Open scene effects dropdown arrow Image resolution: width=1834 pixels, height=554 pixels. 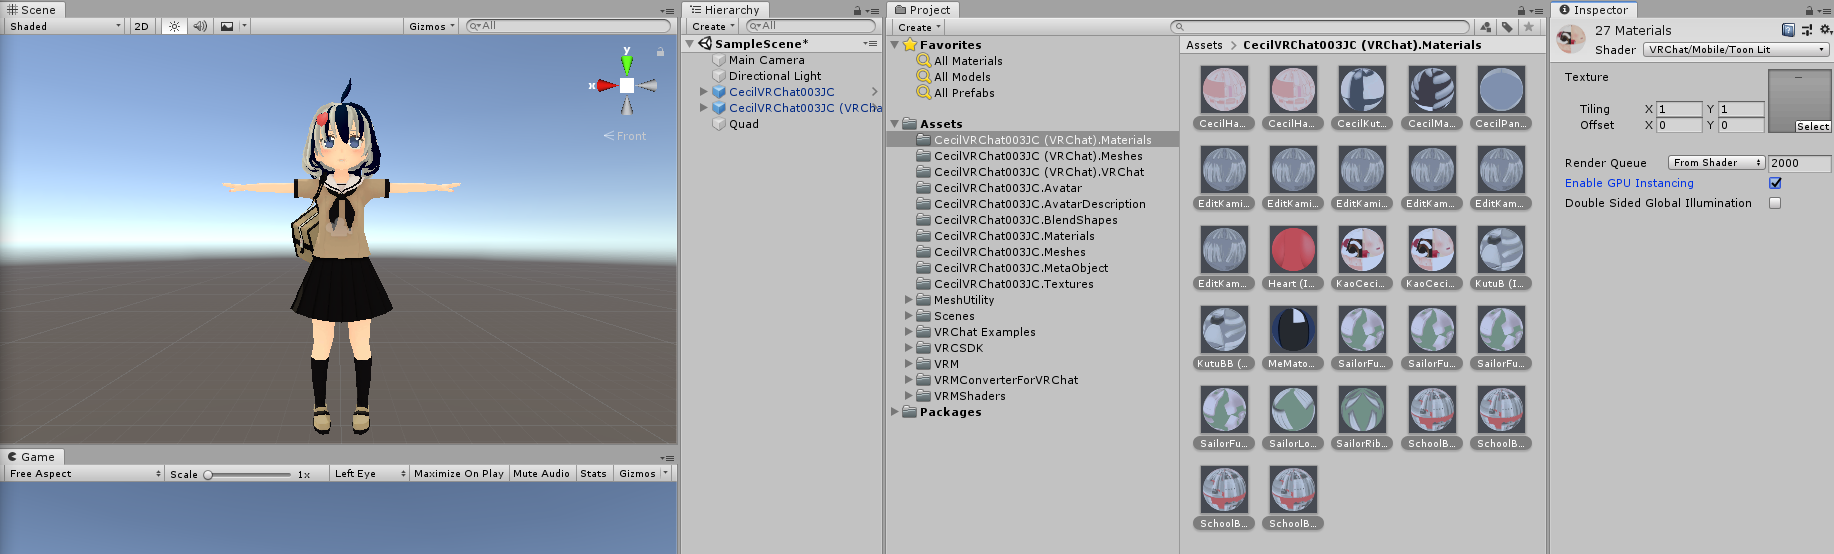244,26
